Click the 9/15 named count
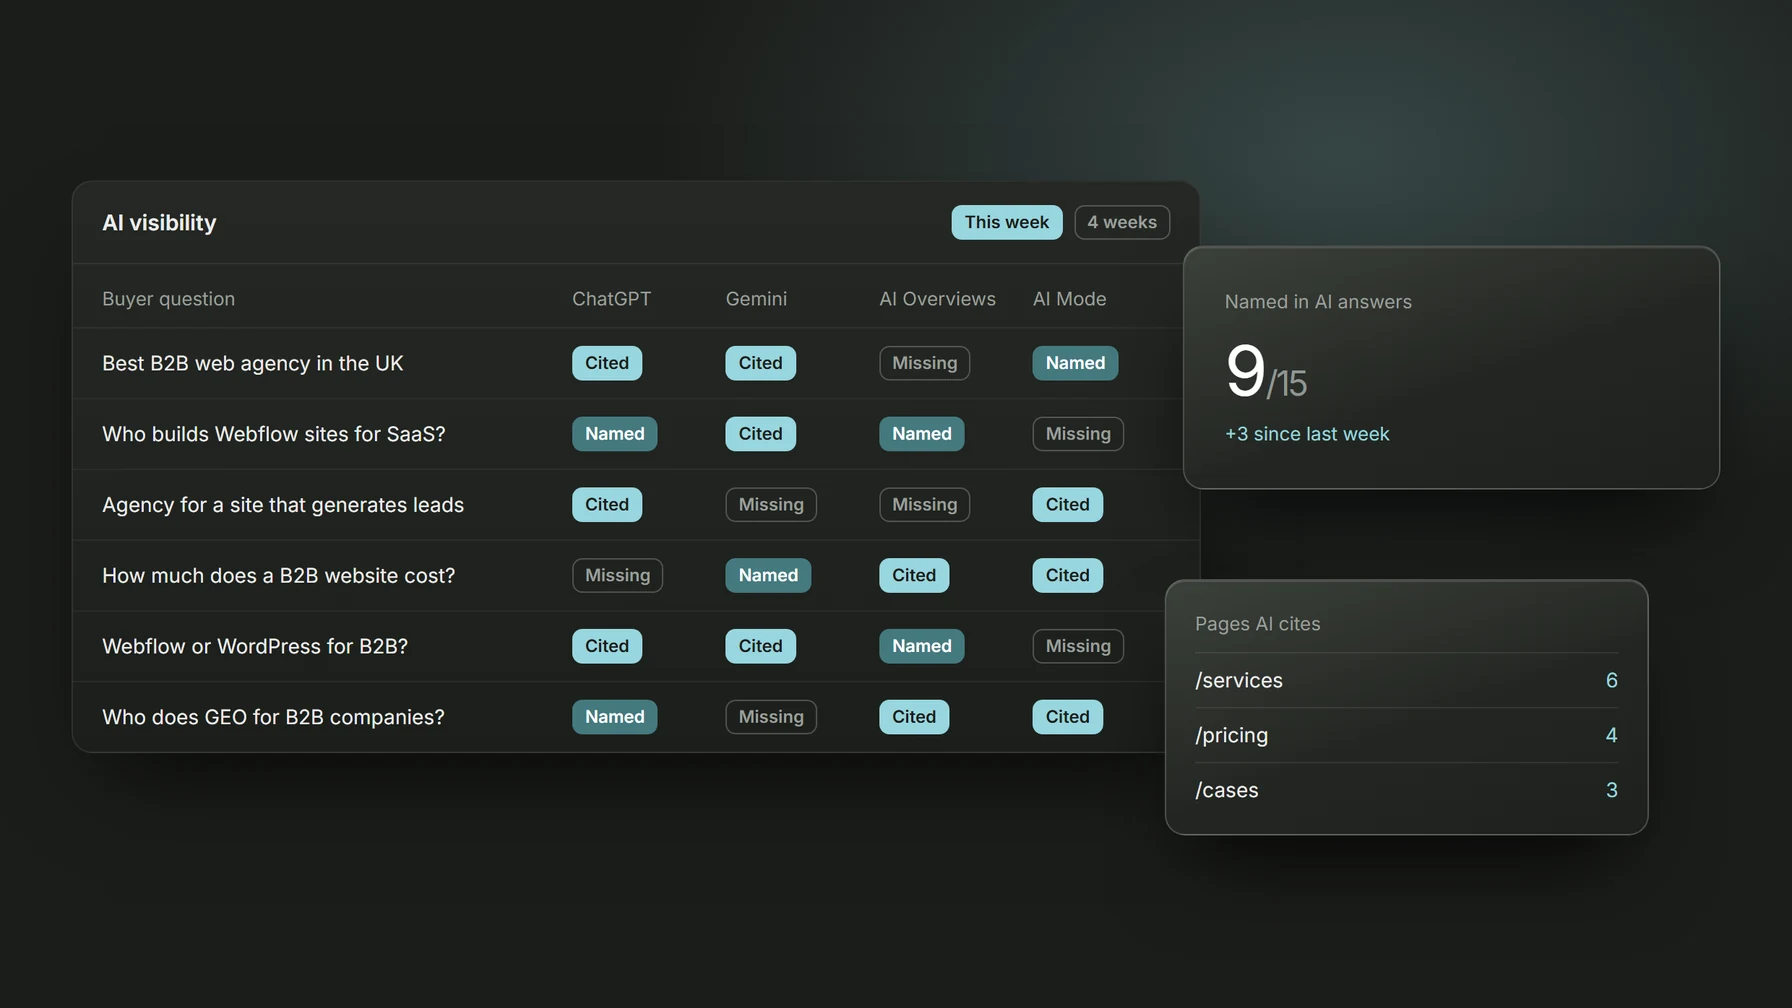 pos(1266,372)
